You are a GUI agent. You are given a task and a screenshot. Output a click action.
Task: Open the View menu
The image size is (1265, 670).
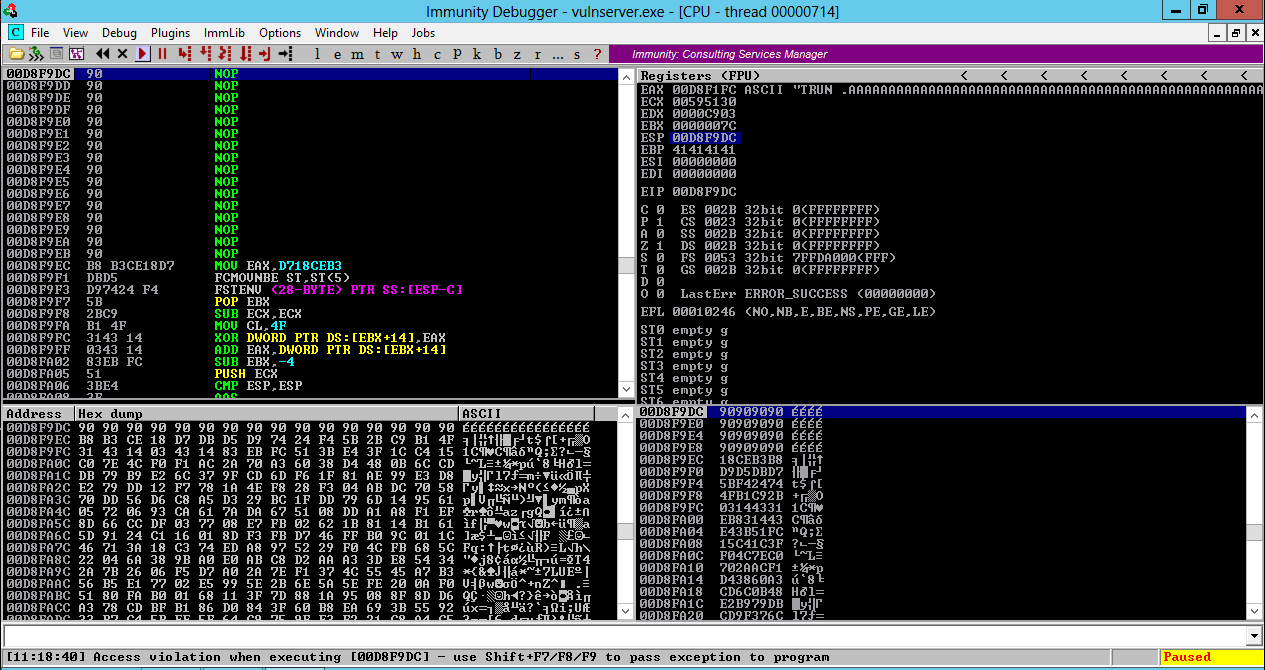(x=75, y=33)
